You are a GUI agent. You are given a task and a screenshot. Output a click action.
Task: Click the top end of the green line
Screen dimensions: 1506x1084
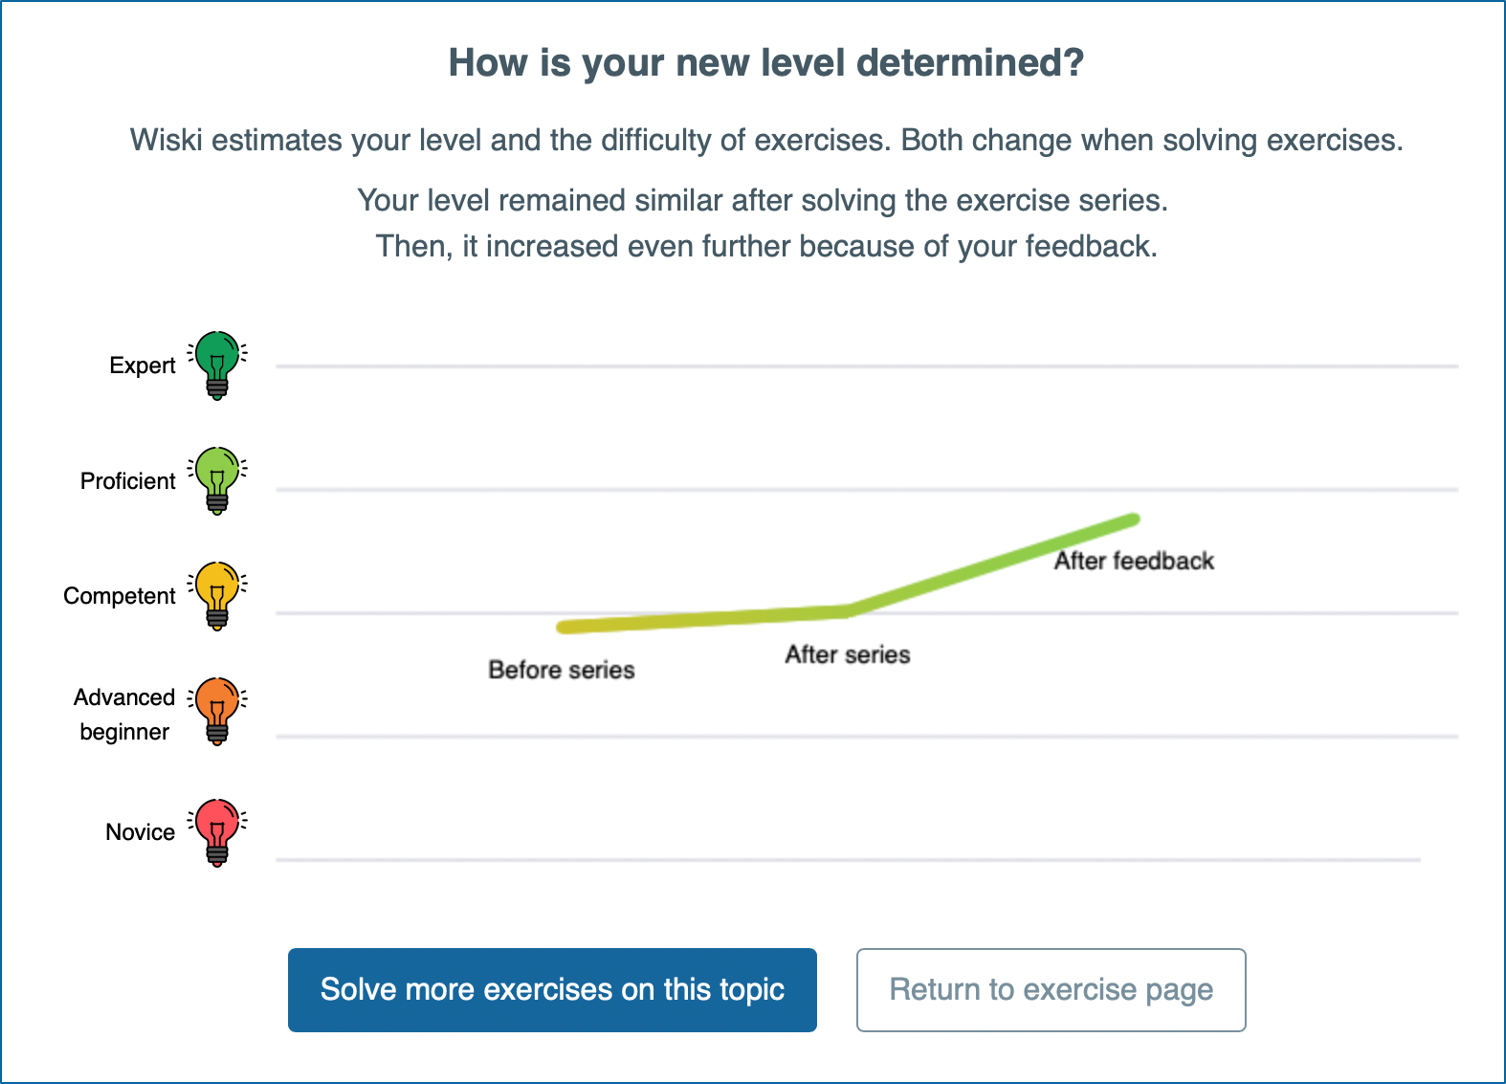click(x=1133, y=519)
